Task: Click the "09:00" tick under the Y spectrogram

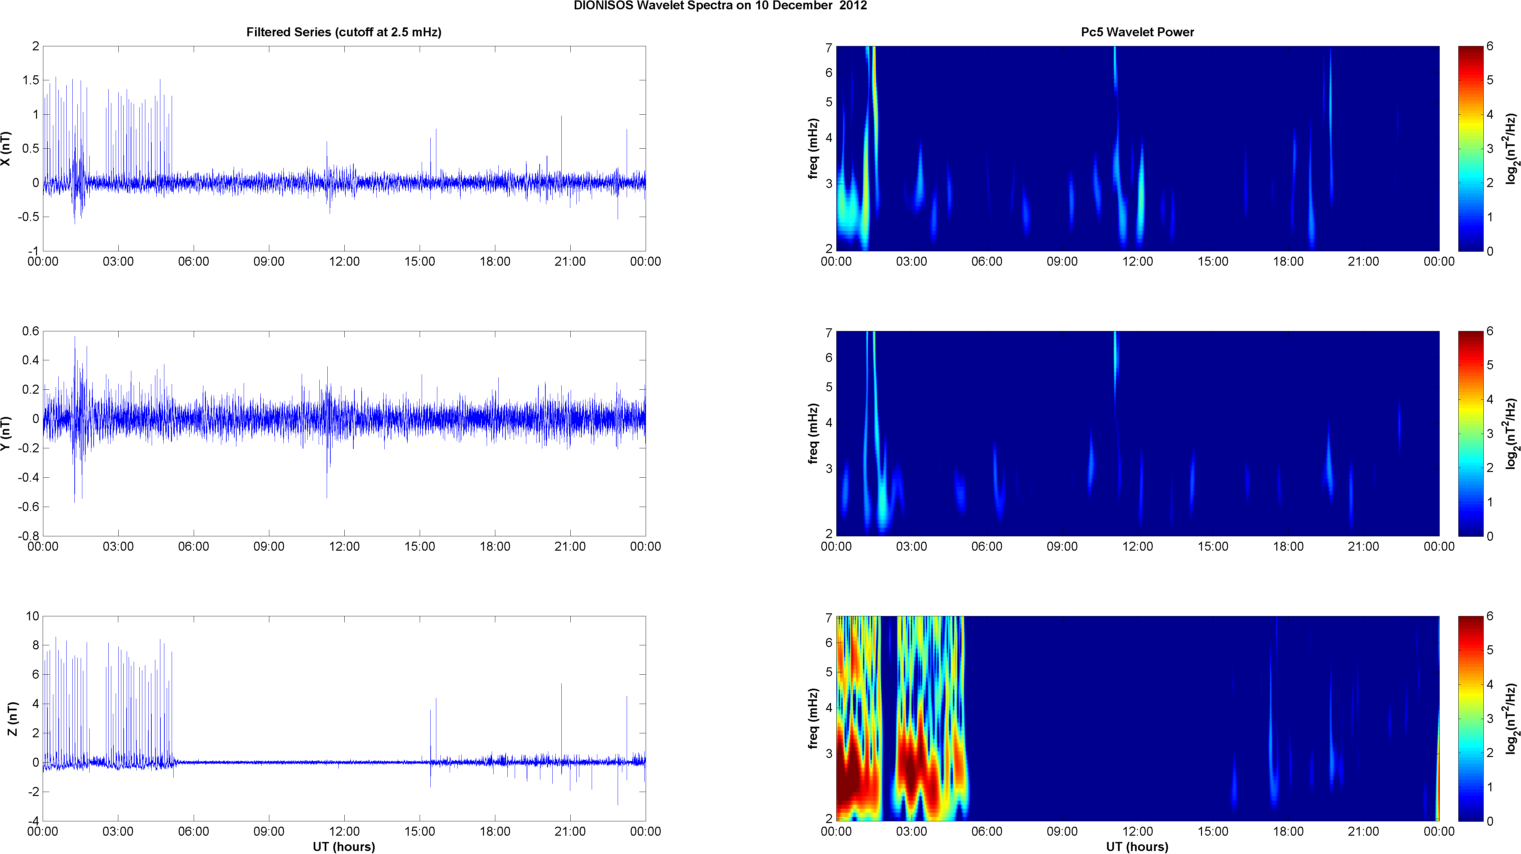Action: click(x=1062, y=547)
